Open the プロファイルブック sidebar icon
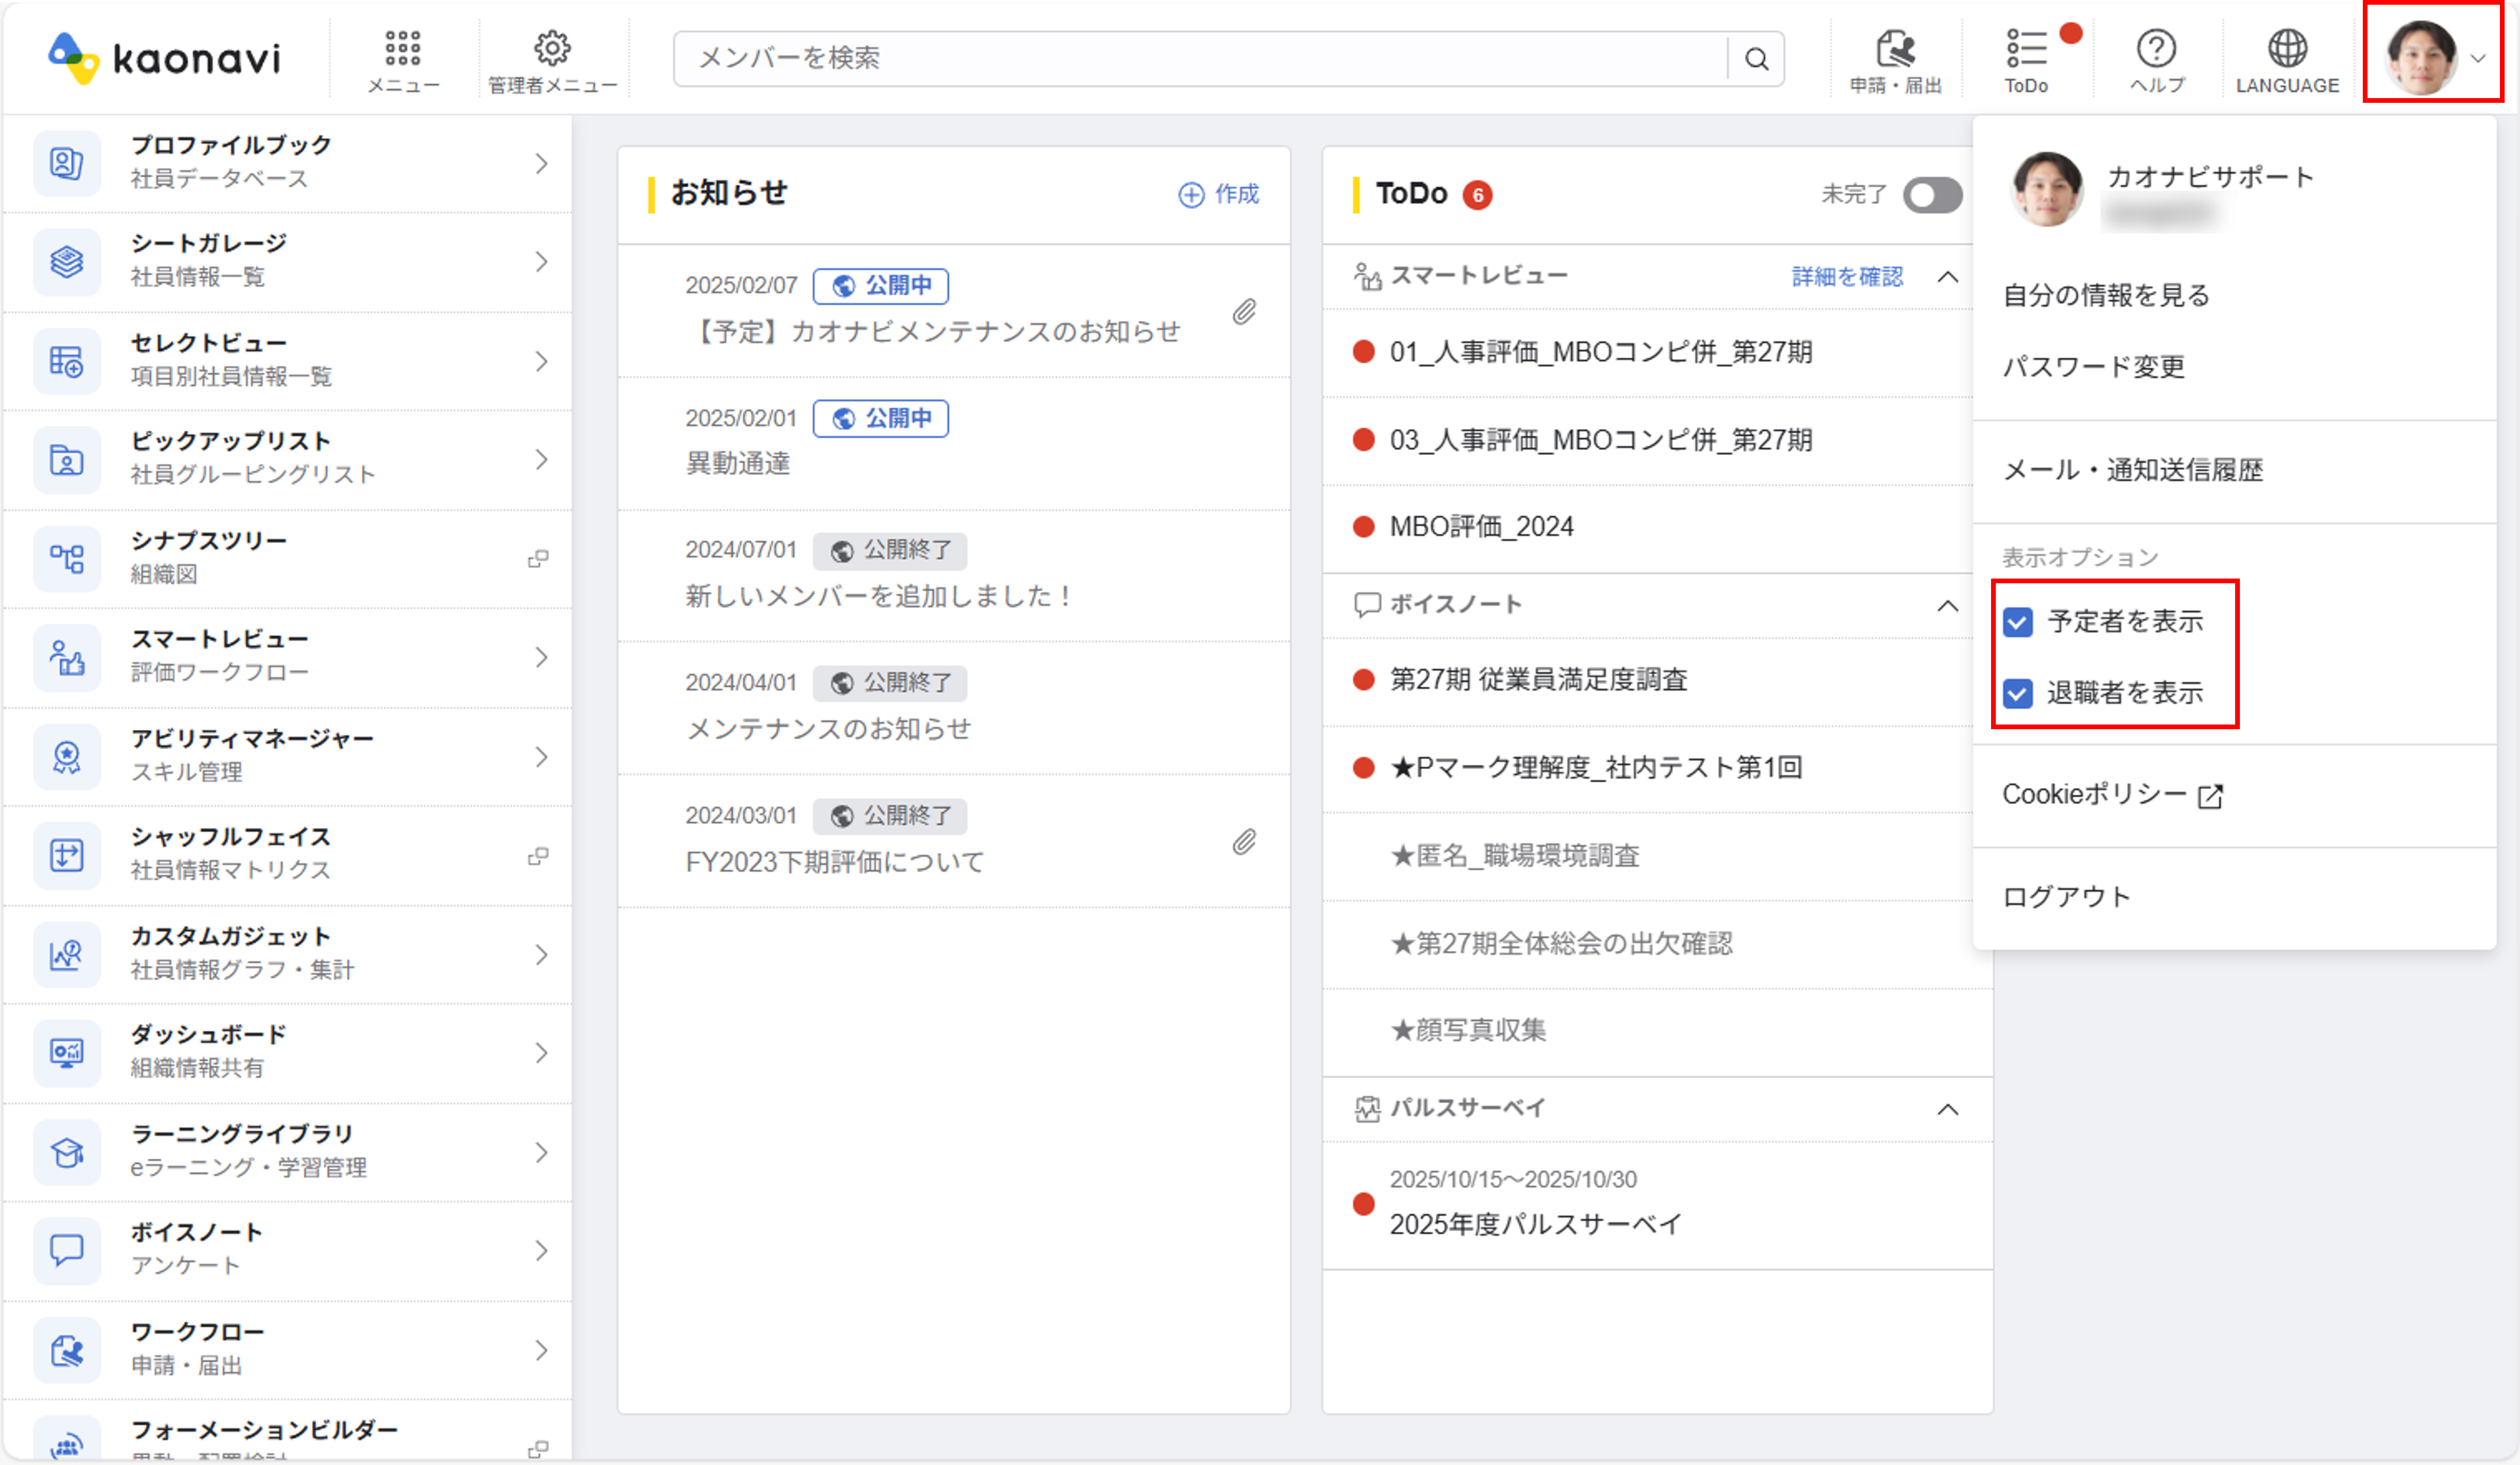 (67, 163)
